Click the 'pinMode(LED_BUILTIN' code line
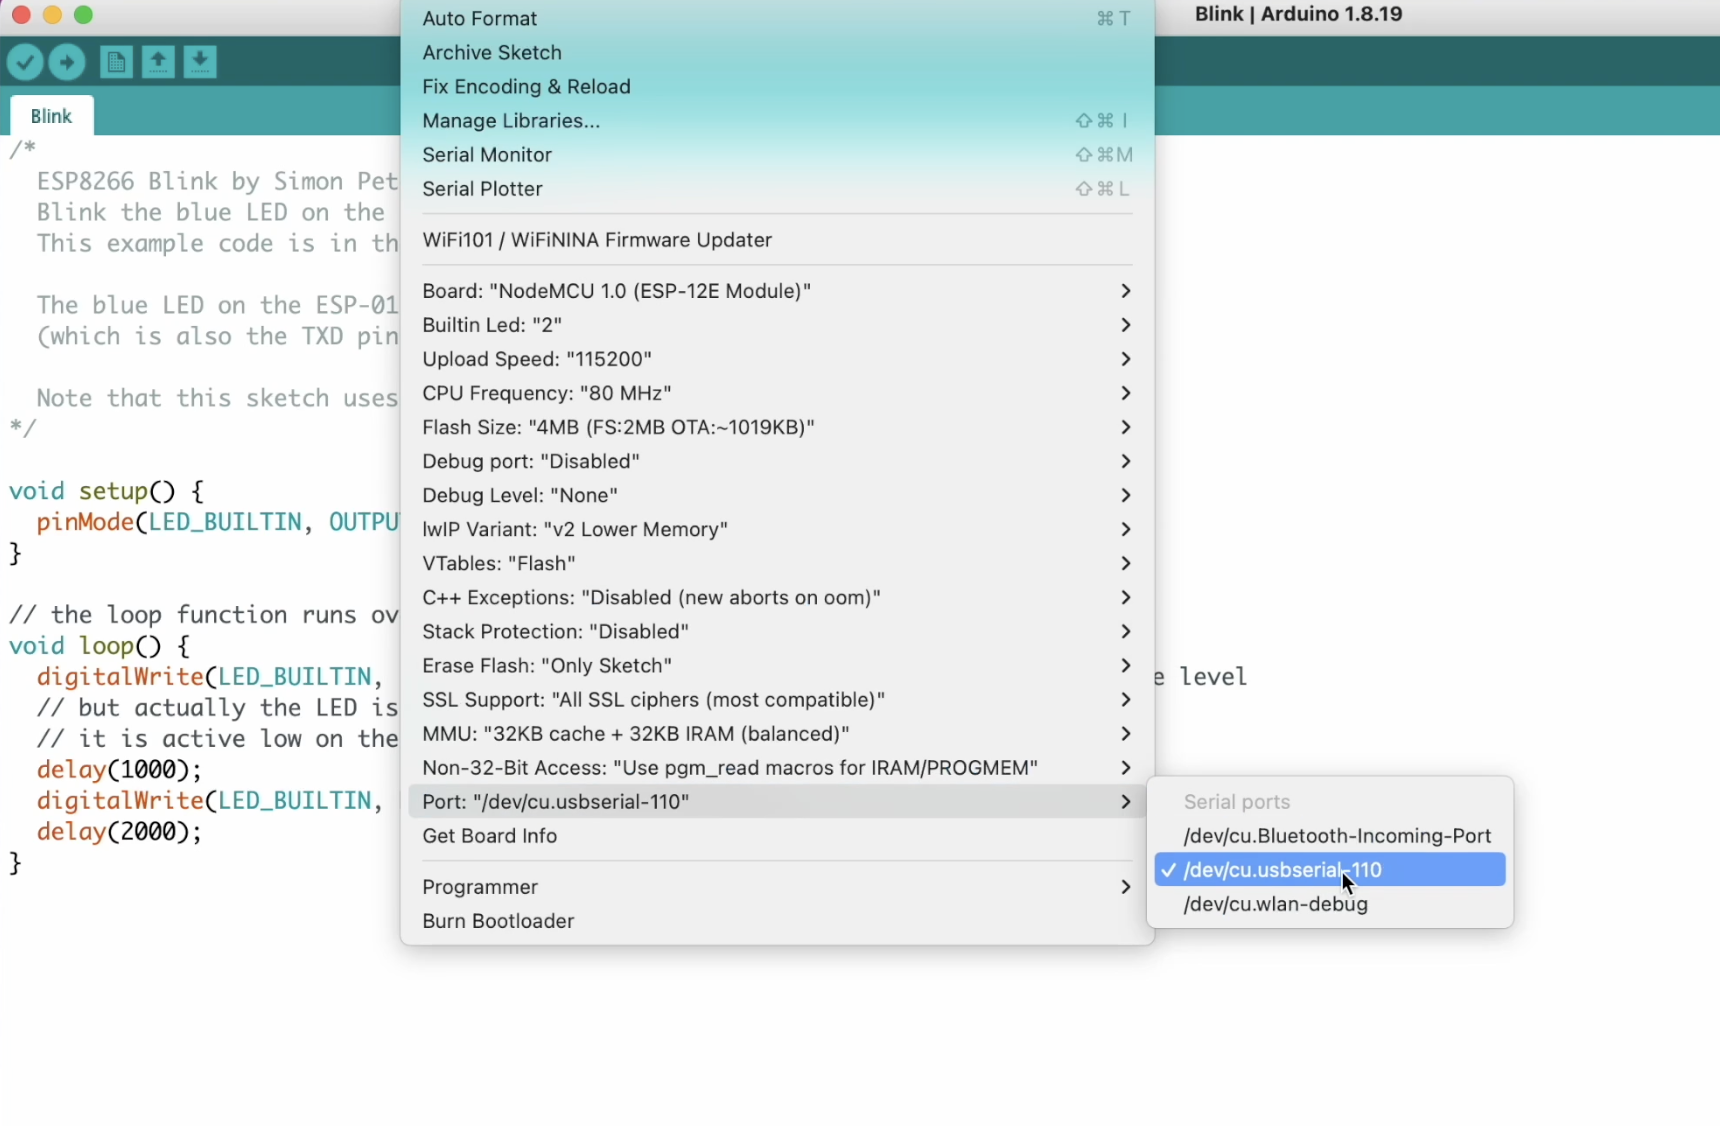This screenshot has height=1126, width=1720. 218,522
